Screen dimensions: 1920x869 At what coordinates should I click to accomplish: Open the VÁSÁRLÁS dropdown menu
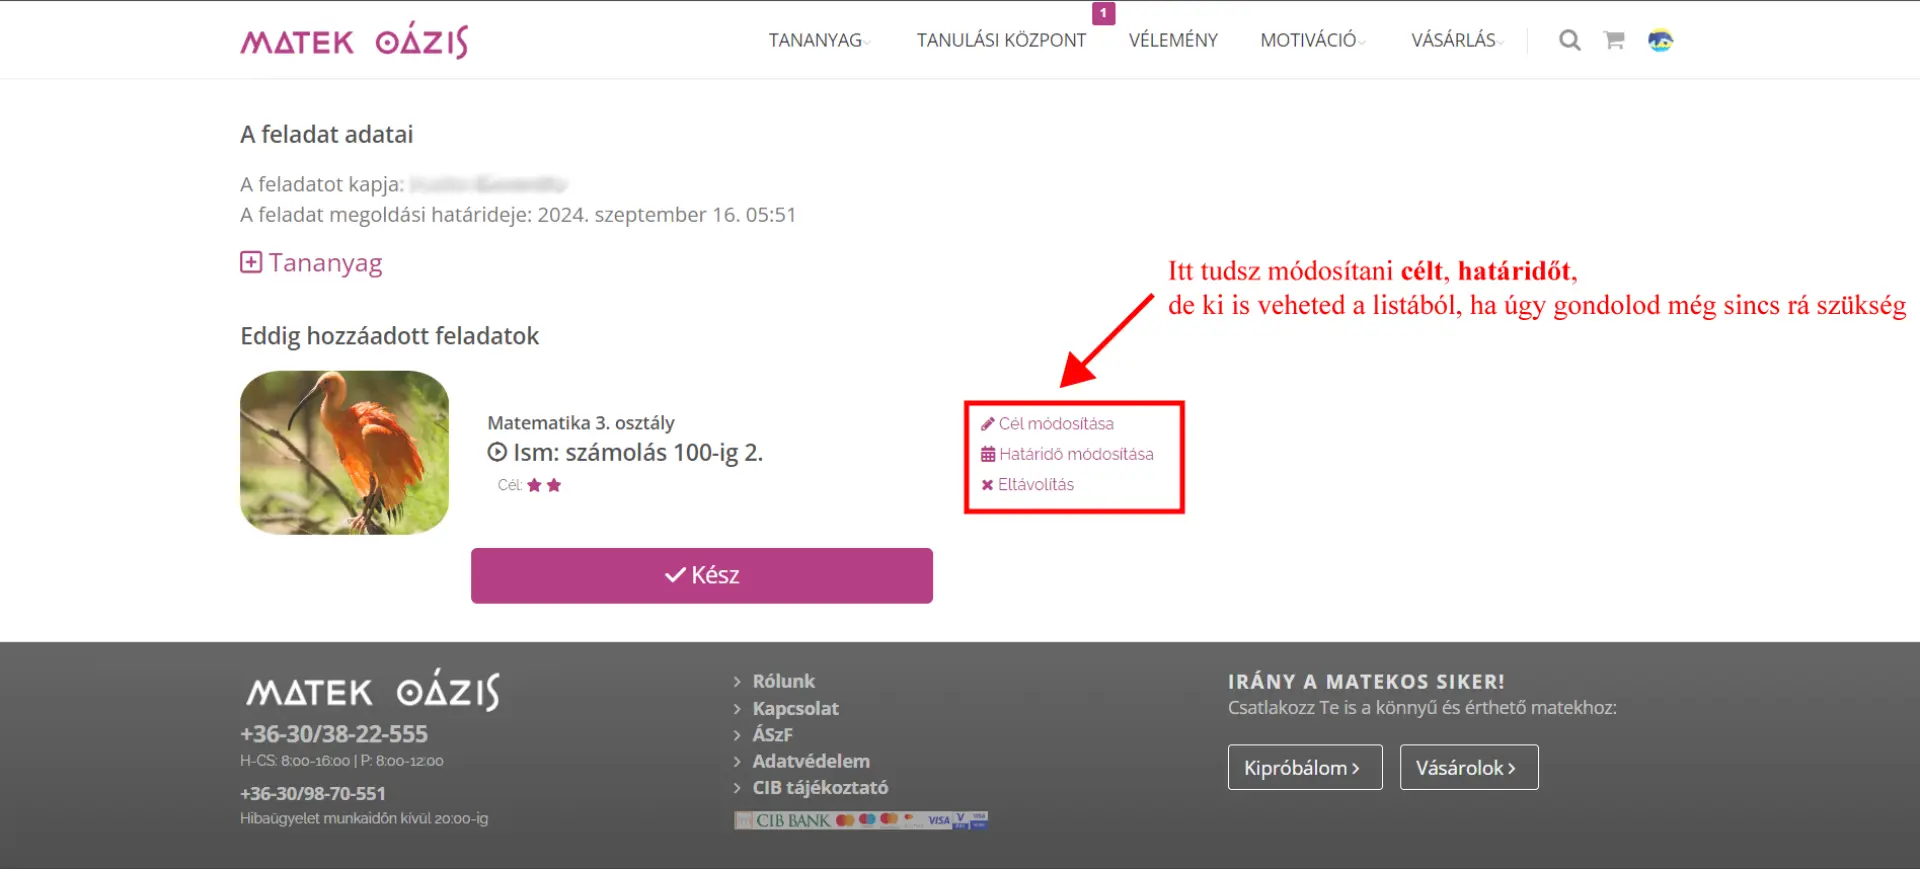point(1454,40)
